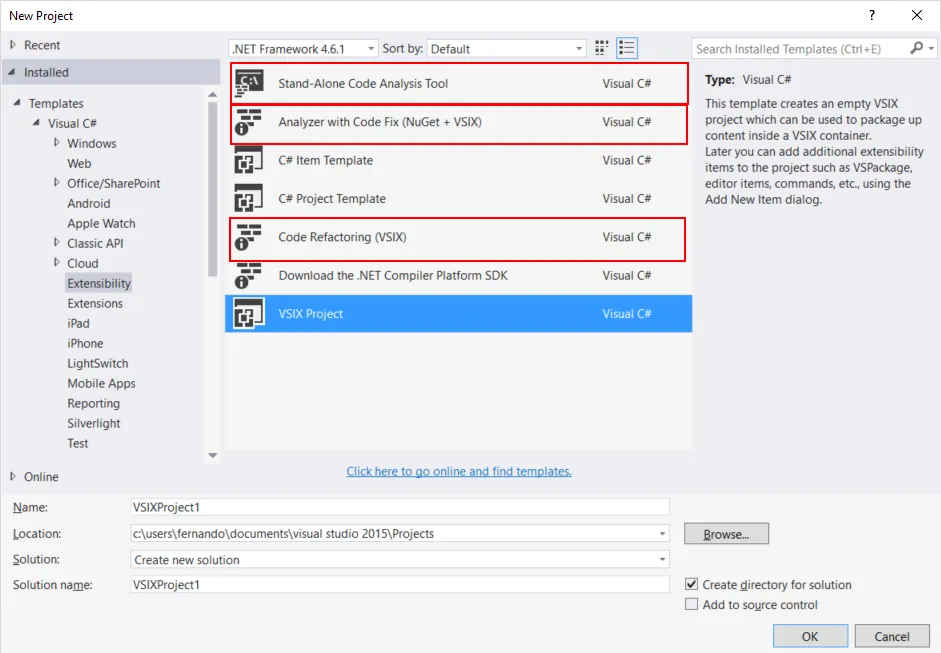Uncheck Create directory for solution
This screenshot has width=941, height=653.
pos(692,584)
